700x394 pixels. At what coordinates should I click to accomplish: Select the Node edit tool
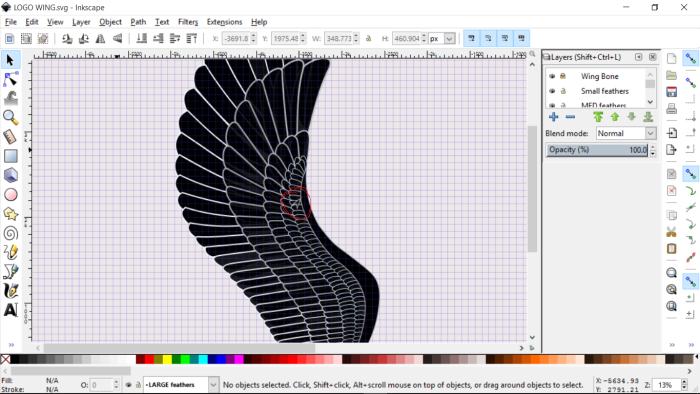[x=10, y=79]
